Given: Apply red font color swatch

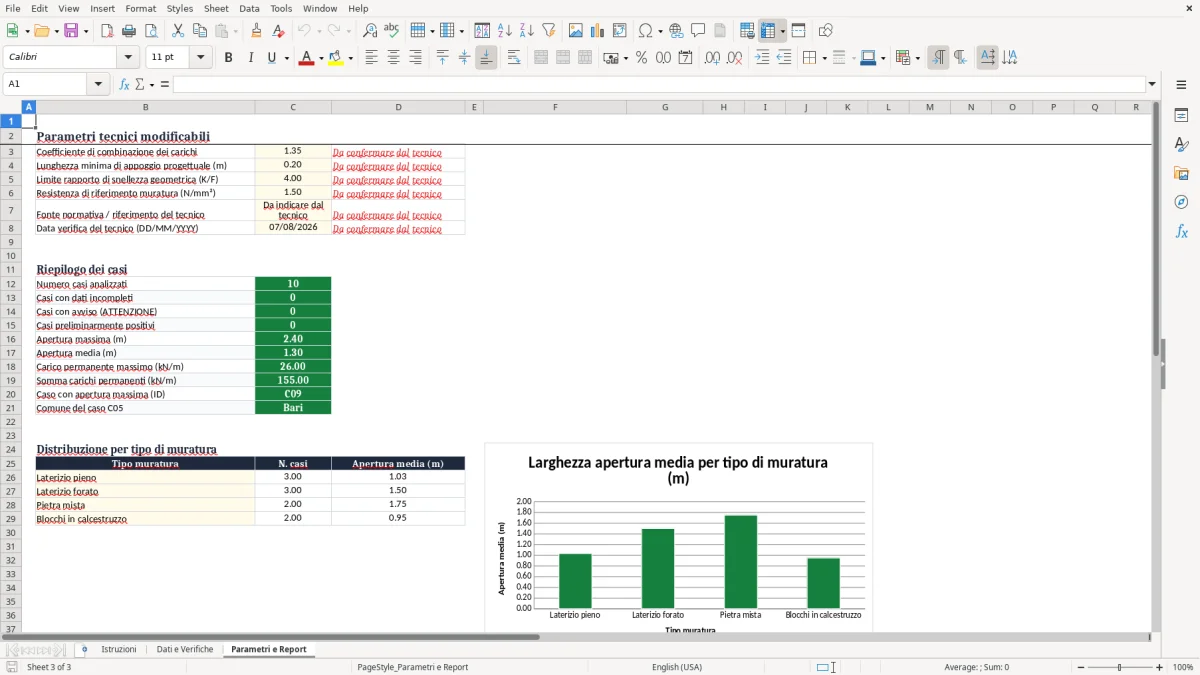Looking at the screenshot, I should click(x=306, y=58).
